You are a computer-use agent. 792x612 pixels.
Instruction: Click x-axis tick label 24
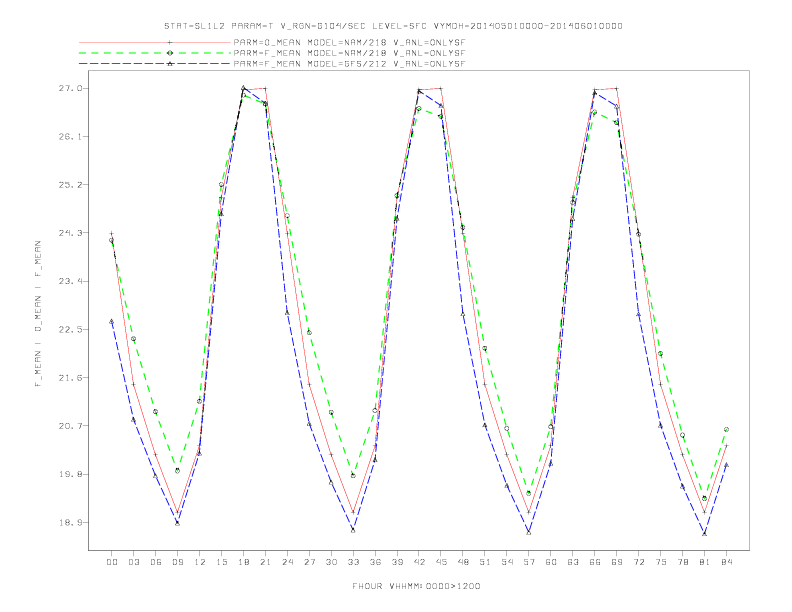pos(287,562)
